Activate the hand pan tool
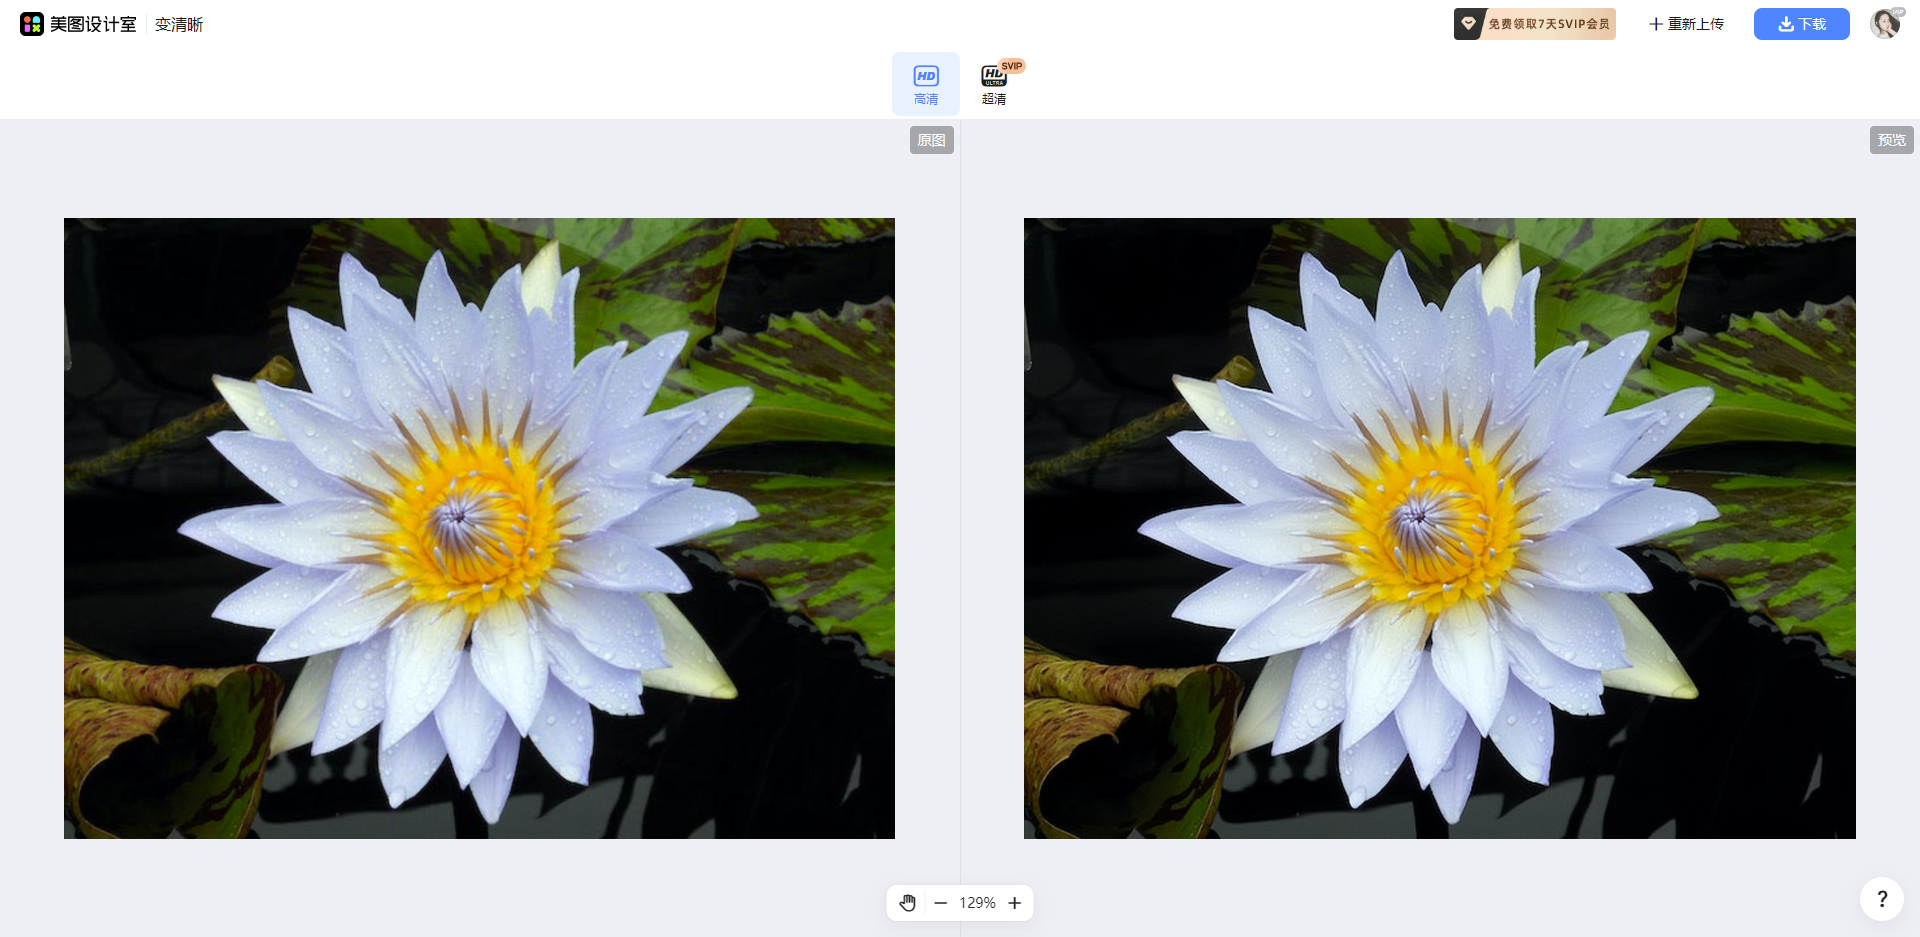Screen dimensions: 1920x937 click(x=907, y=903)
